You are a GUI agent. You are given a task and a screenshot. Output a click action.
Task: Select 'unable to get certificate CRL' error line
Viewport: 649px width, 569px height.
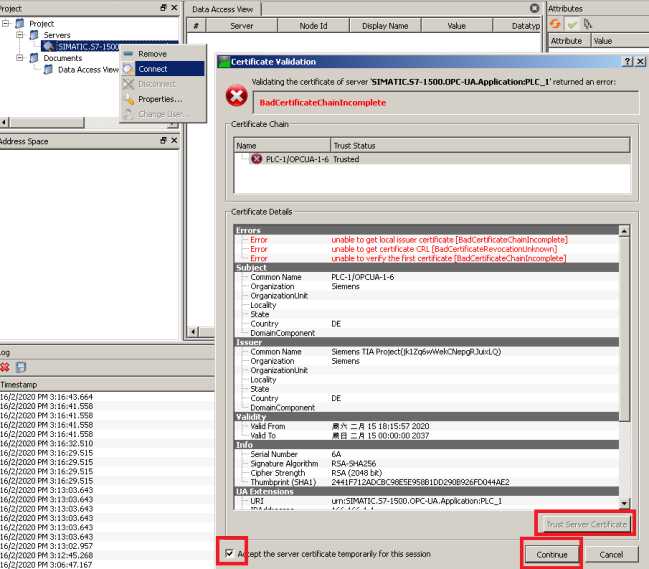(x=444, y=249)
